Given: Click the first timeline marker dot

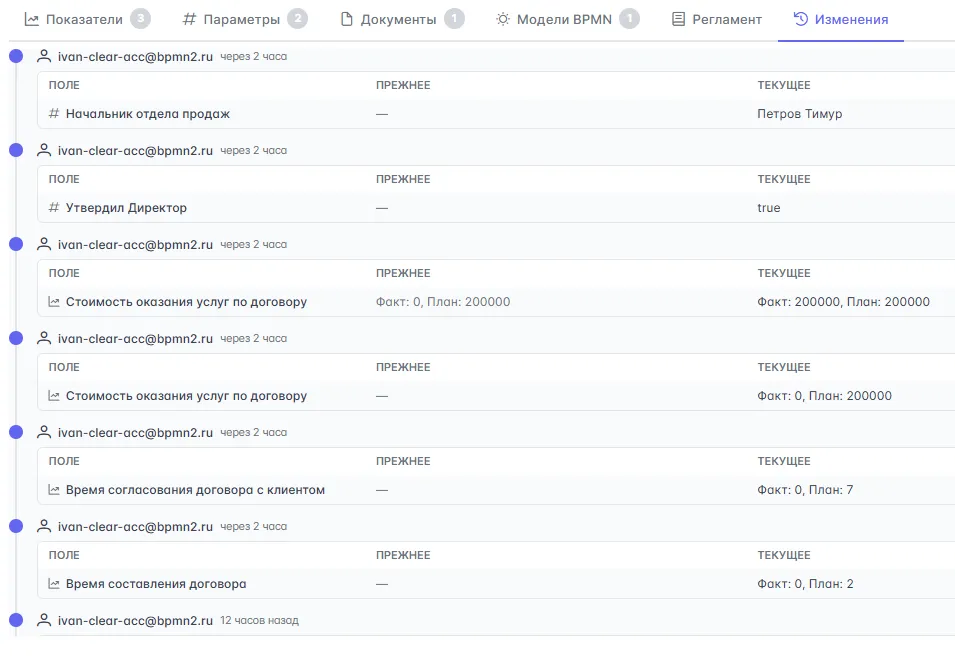Looking at the screenshot, I should tap(16, 56).
